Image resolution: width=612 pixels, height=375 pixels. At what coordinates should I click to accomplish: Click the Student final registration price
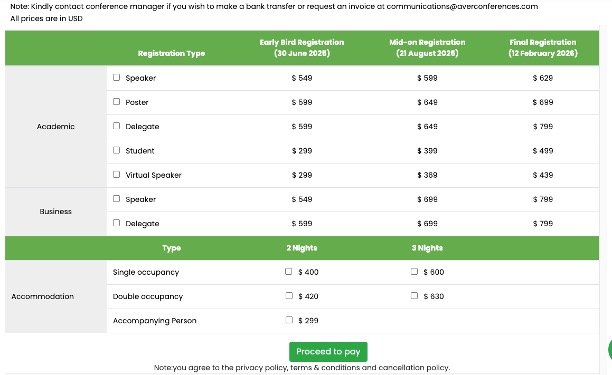click(543, 151)
